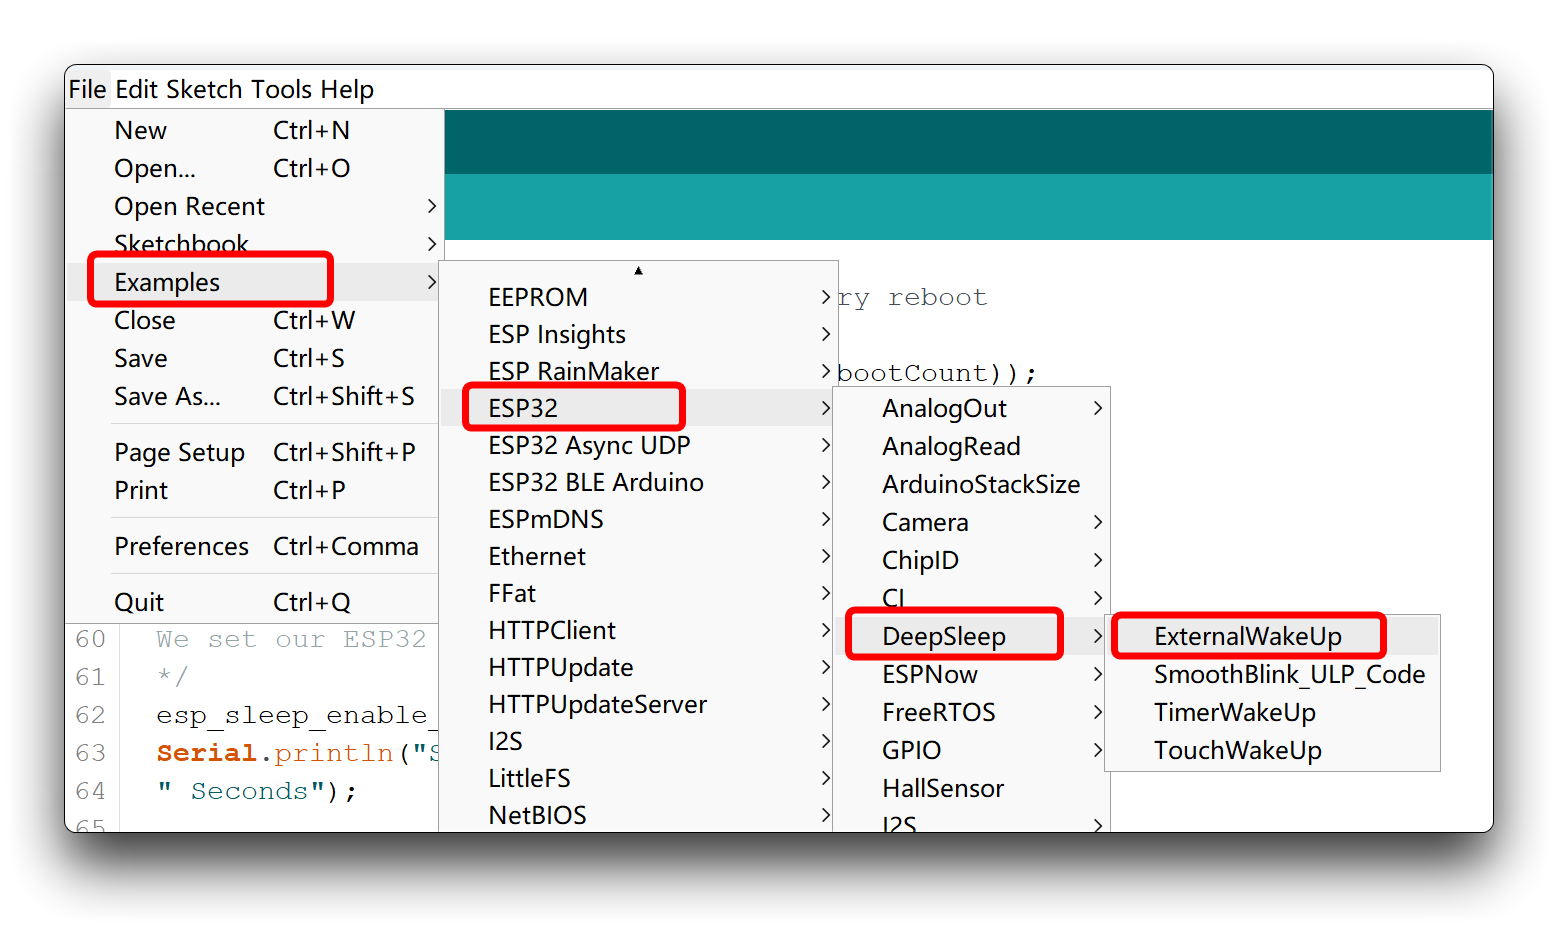Expand the Sketchbook submenu
Screen dimensions: 1558x929
pyautogui.click(x=254, y=243)
